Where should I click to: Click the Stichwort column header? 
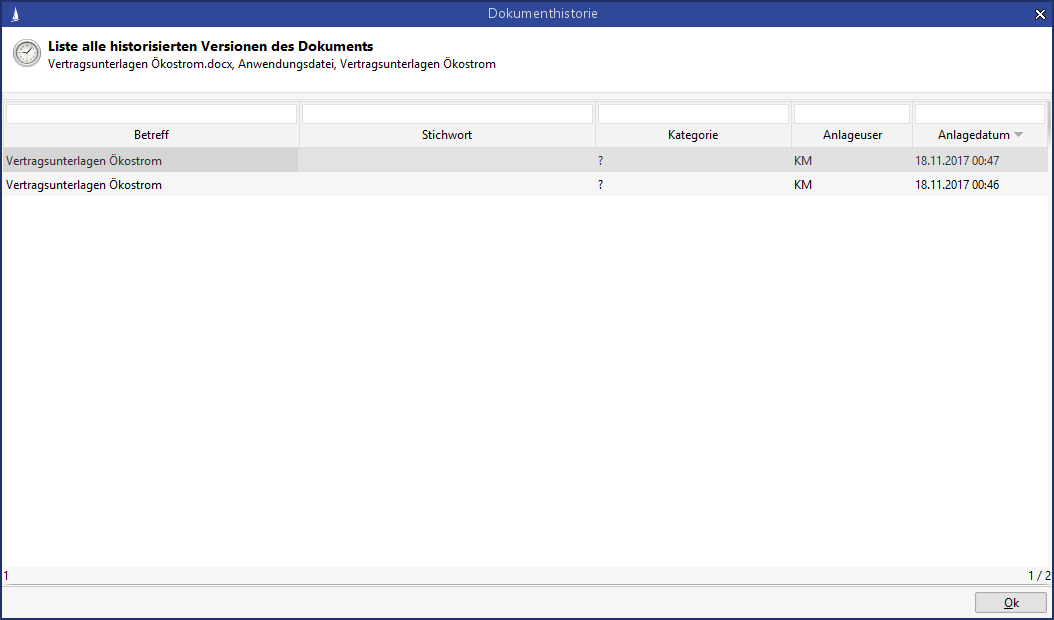point(447,135)
